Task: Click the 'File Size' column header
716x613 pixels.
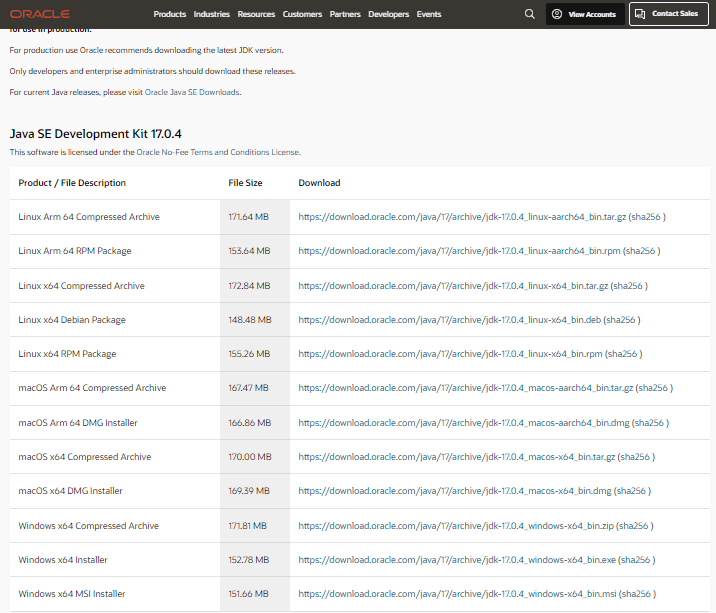Action: coord(245,183)
